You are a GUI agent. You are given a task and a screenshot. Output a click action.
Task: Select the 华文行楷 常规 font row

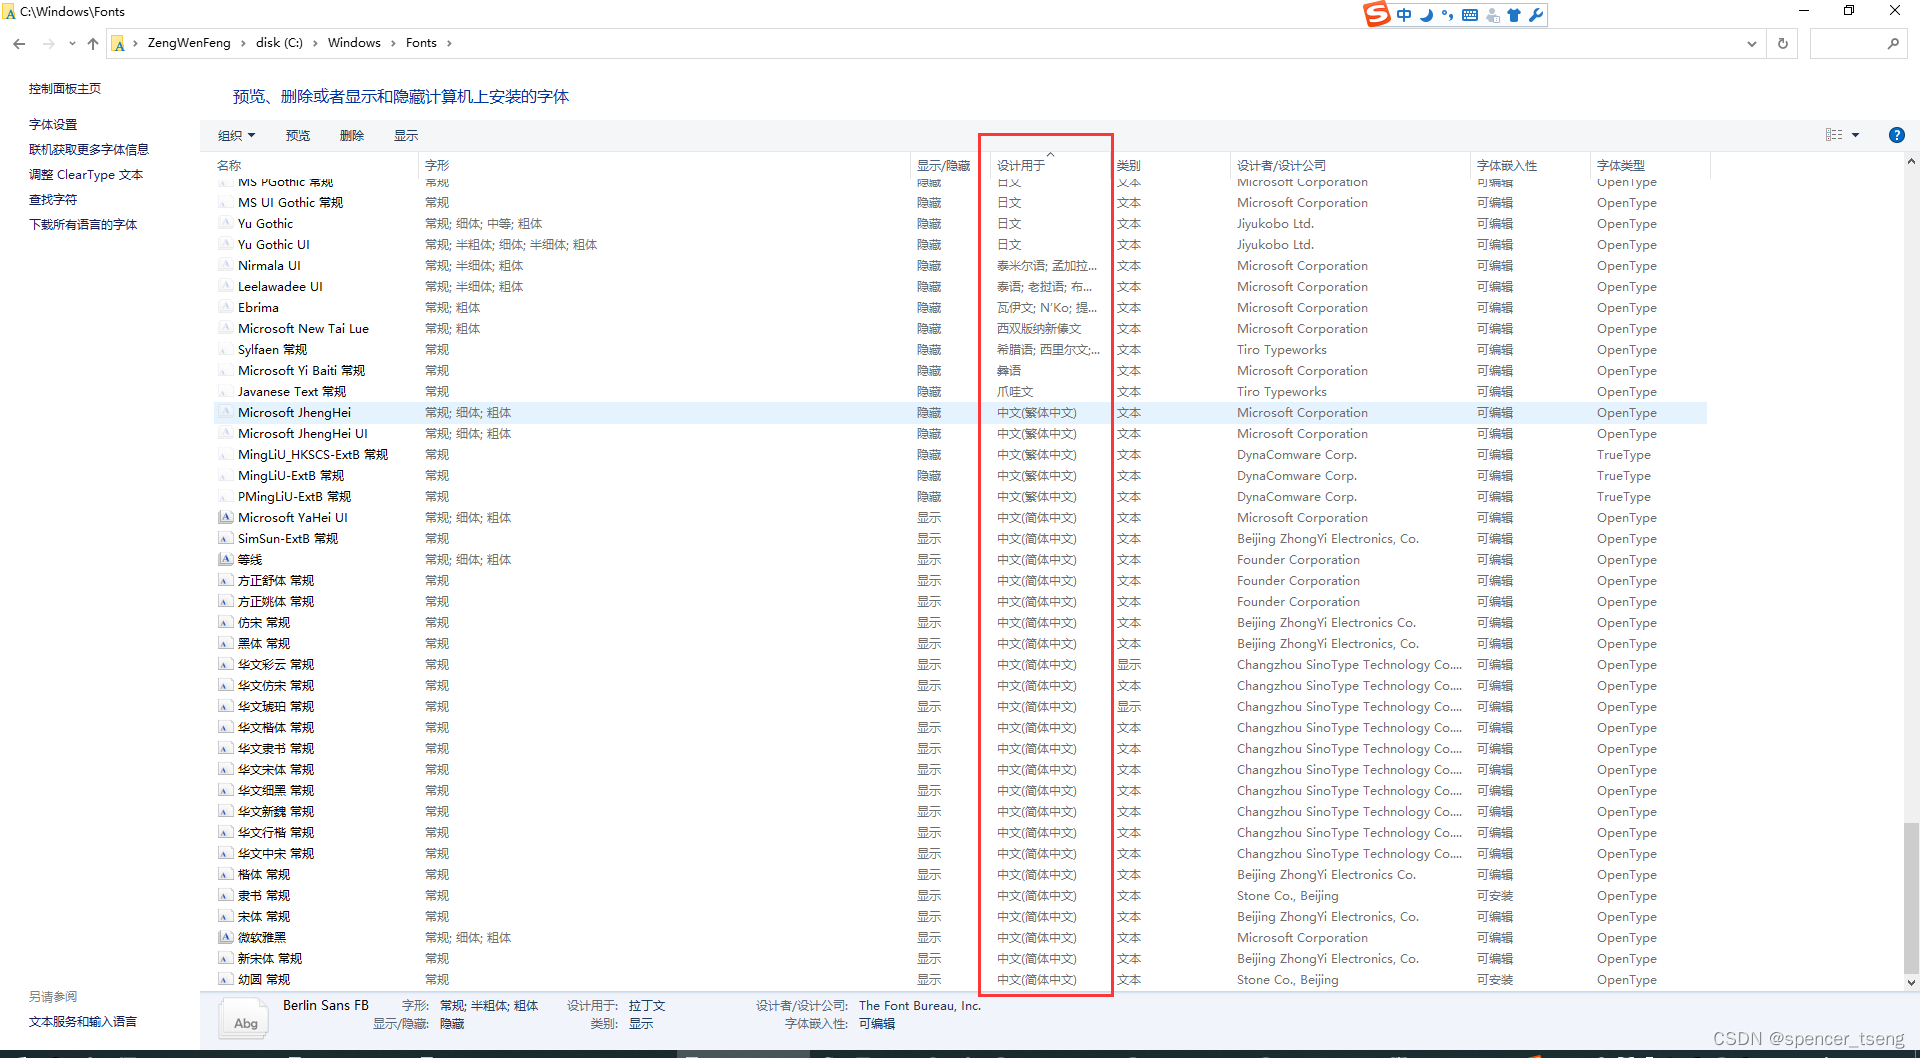pos(960,832)
